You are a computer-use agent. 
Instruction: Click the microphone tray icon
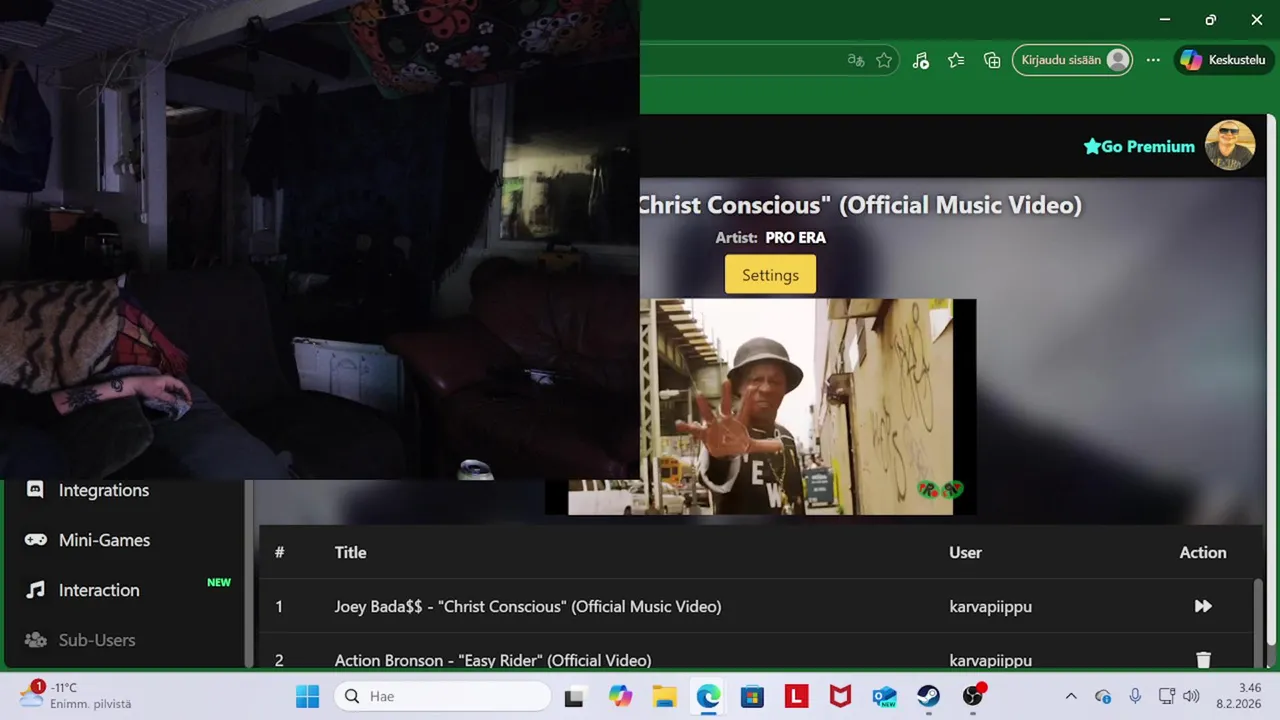(x=1135, y=696)
